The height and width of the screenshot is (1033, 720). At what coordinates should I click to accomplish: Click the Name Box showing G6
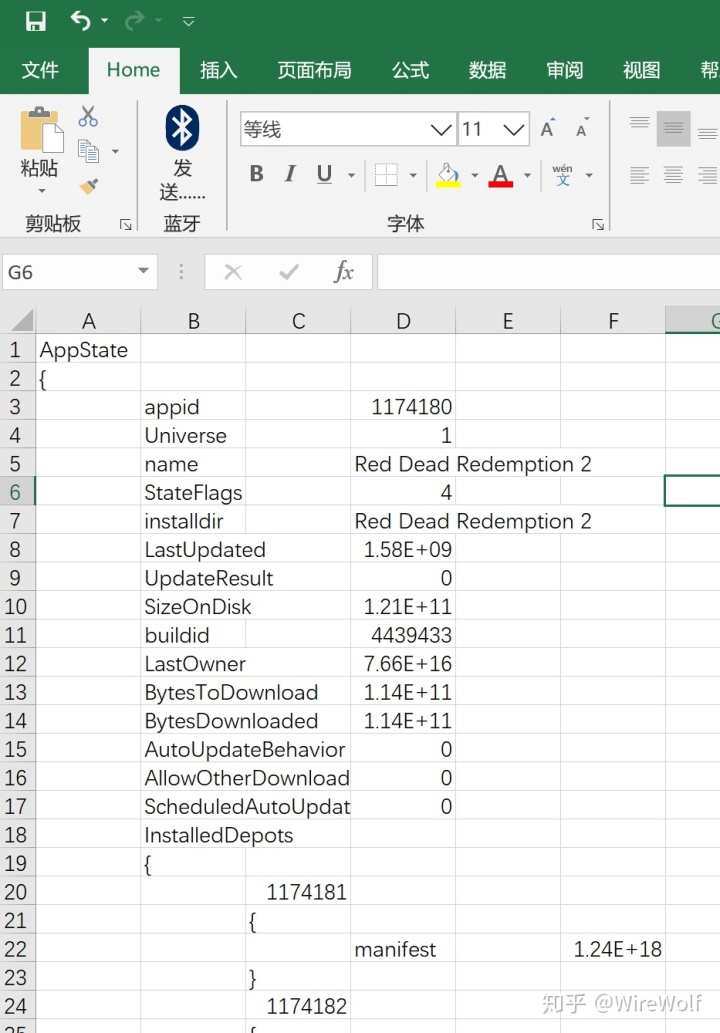coord(70,272)
